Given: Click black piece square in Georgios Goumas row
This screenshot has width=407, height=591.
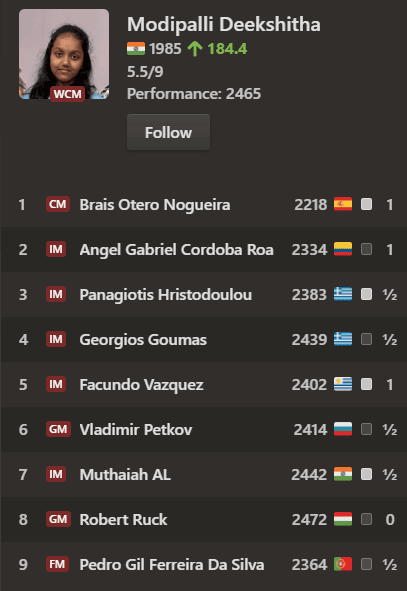Looking at the screenshot, I should coord(366,339).
